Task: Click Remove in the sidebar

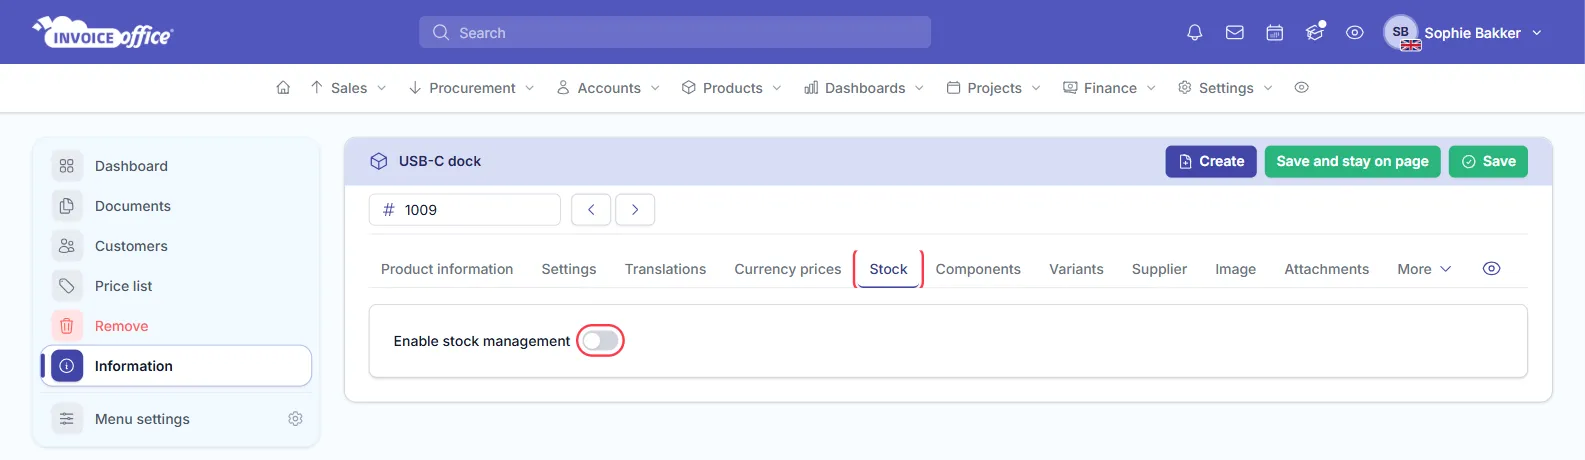Action: [x=176, y=326]
